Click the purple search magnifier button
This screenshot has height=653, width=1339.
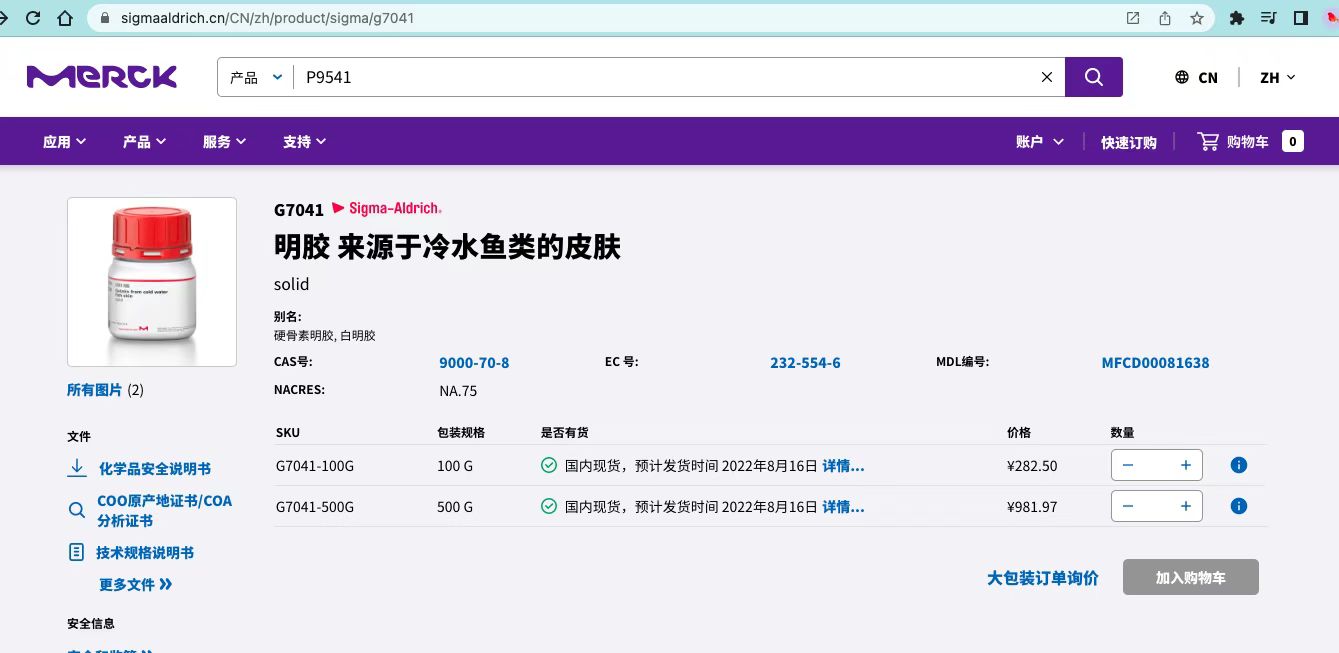point(1093,77)
